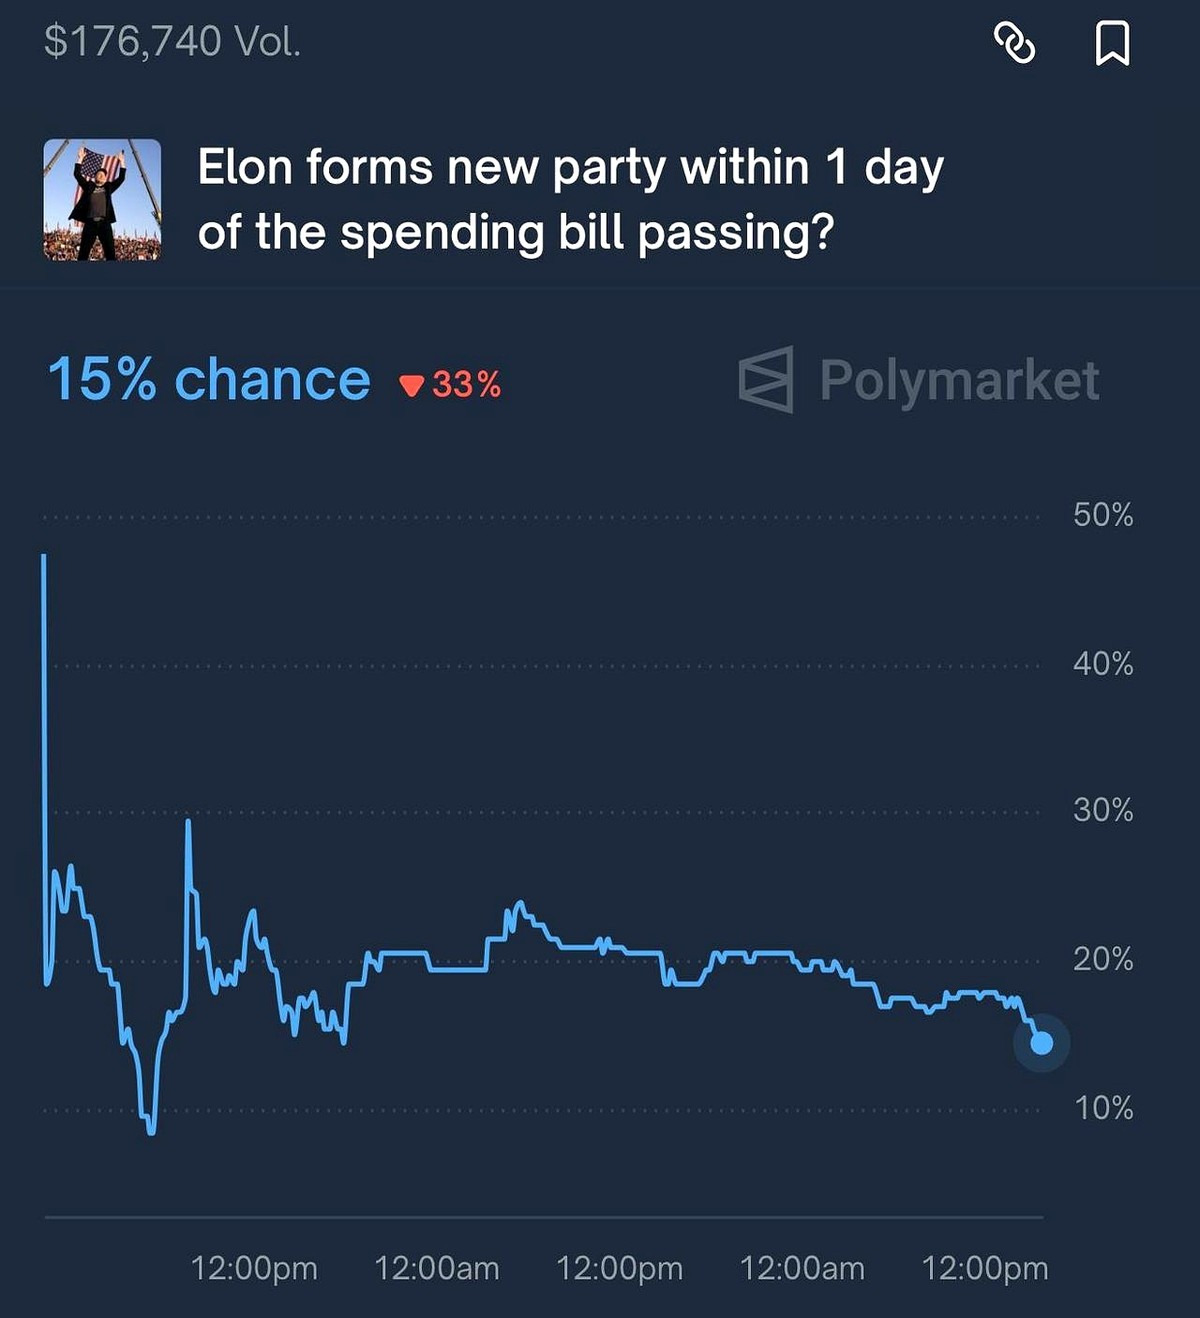Click the last 12:00pm time label
The height and width of the screenshot is (1318, 1200).
(x=985, y=1269)
